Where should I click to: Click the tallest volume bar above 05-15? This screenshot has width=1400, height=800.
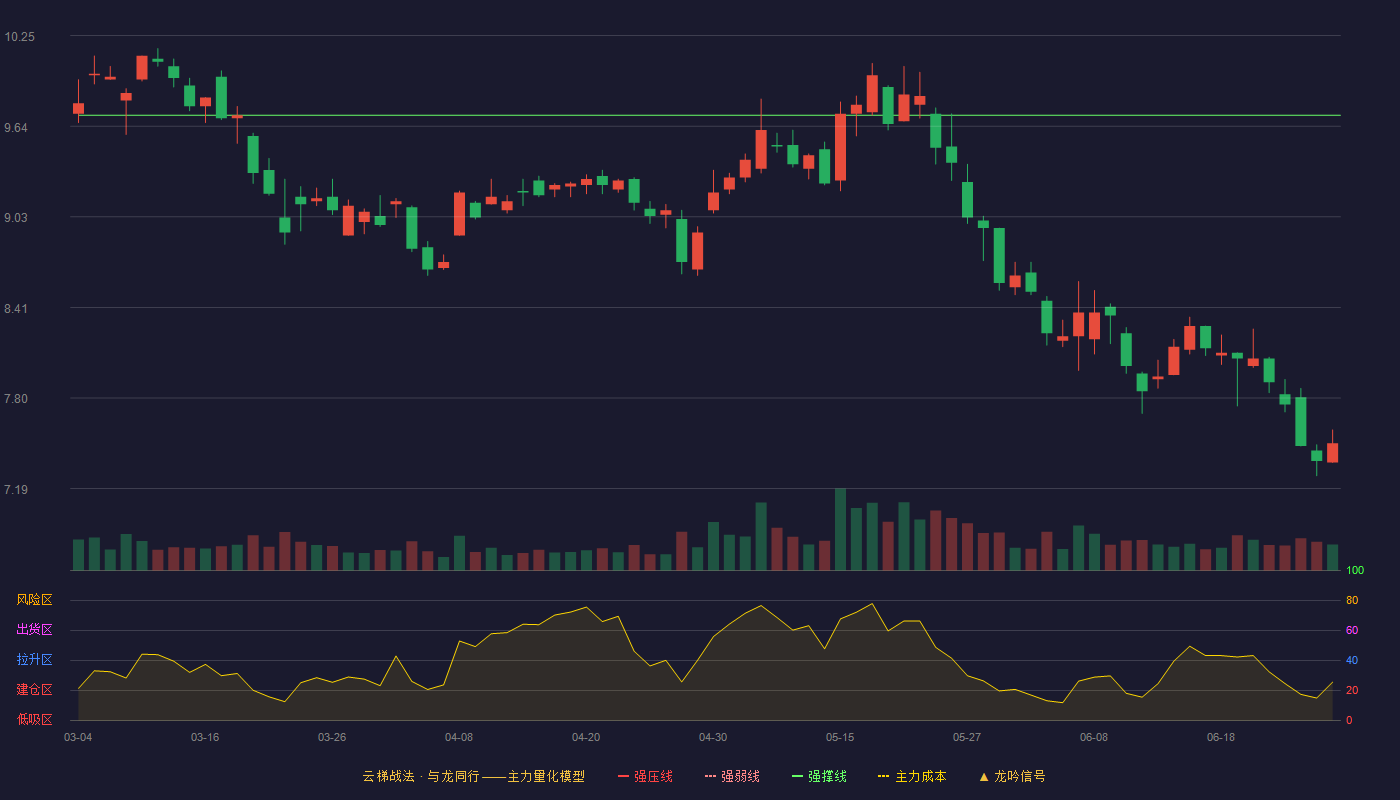tap(840, 530)
